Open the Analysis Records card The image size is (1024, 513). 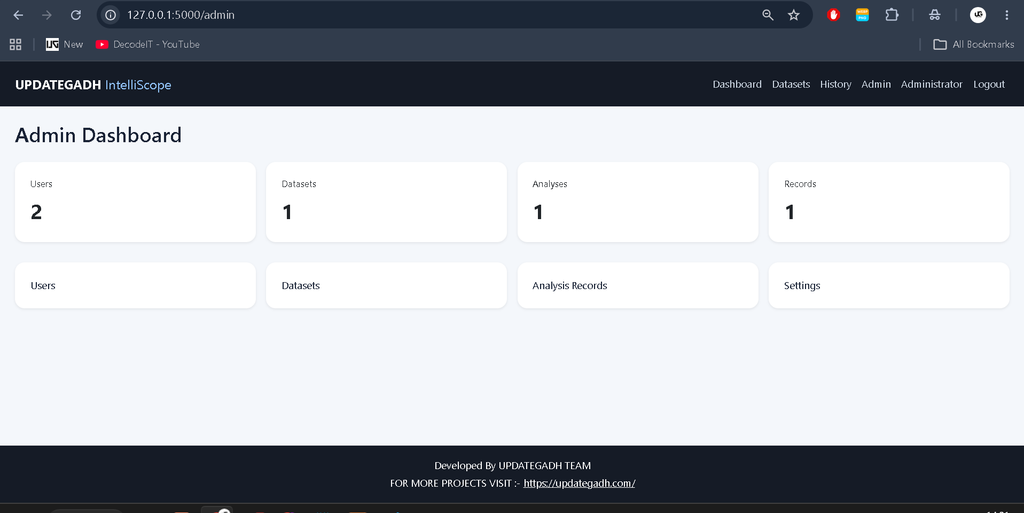[x=637, y=285]
